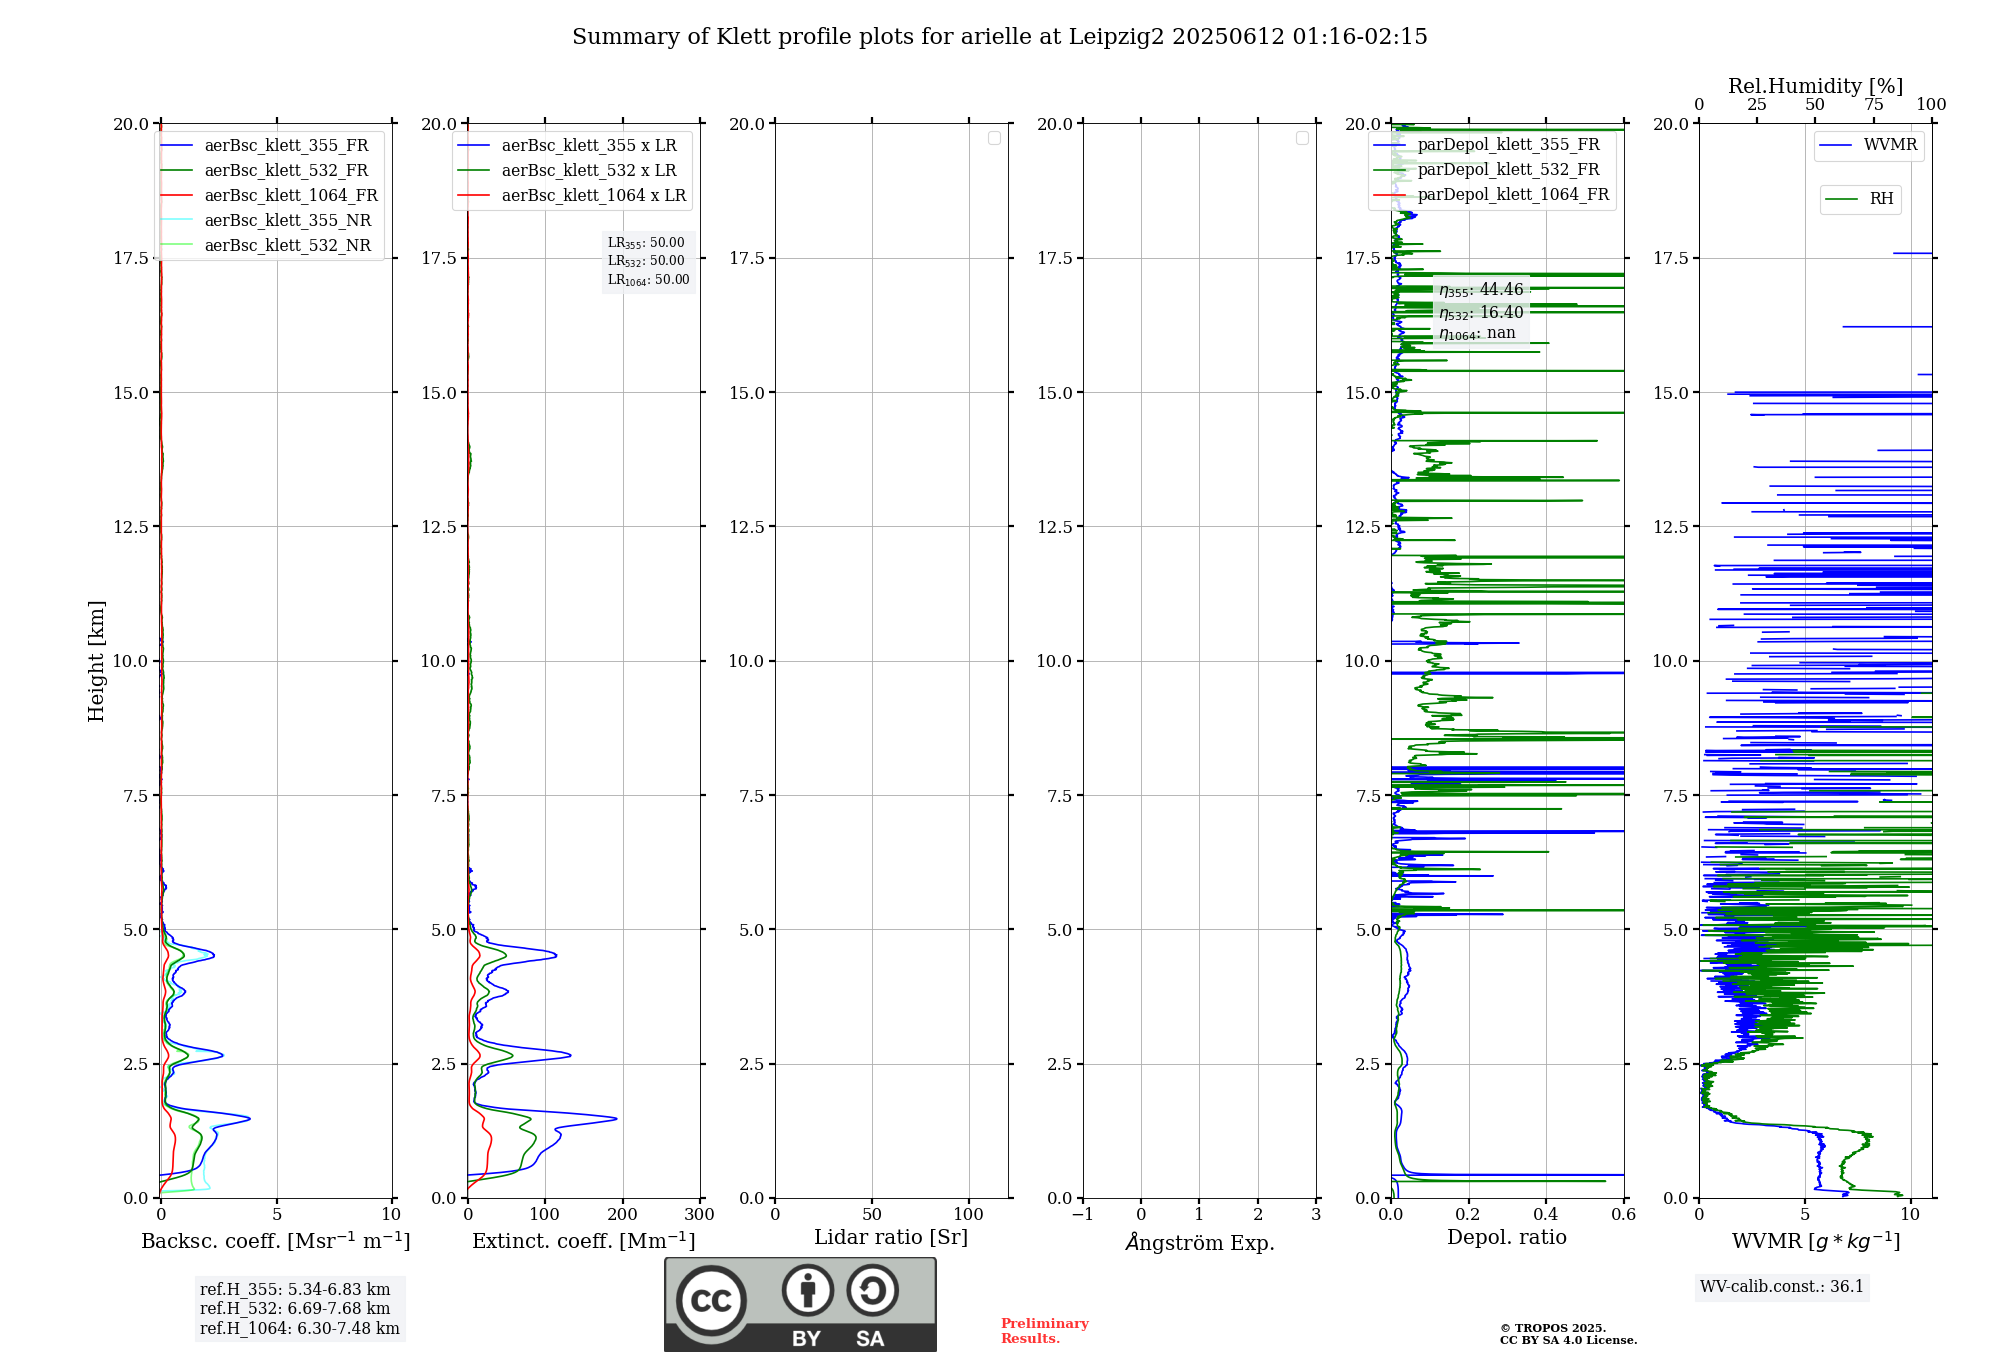Image resolution: width=2000 pixels, height=1360 pixels.
Task: Click the 'WV-calib.const.: 36.1' label
Action: pyautogui.click(x=1782, y=1287)
